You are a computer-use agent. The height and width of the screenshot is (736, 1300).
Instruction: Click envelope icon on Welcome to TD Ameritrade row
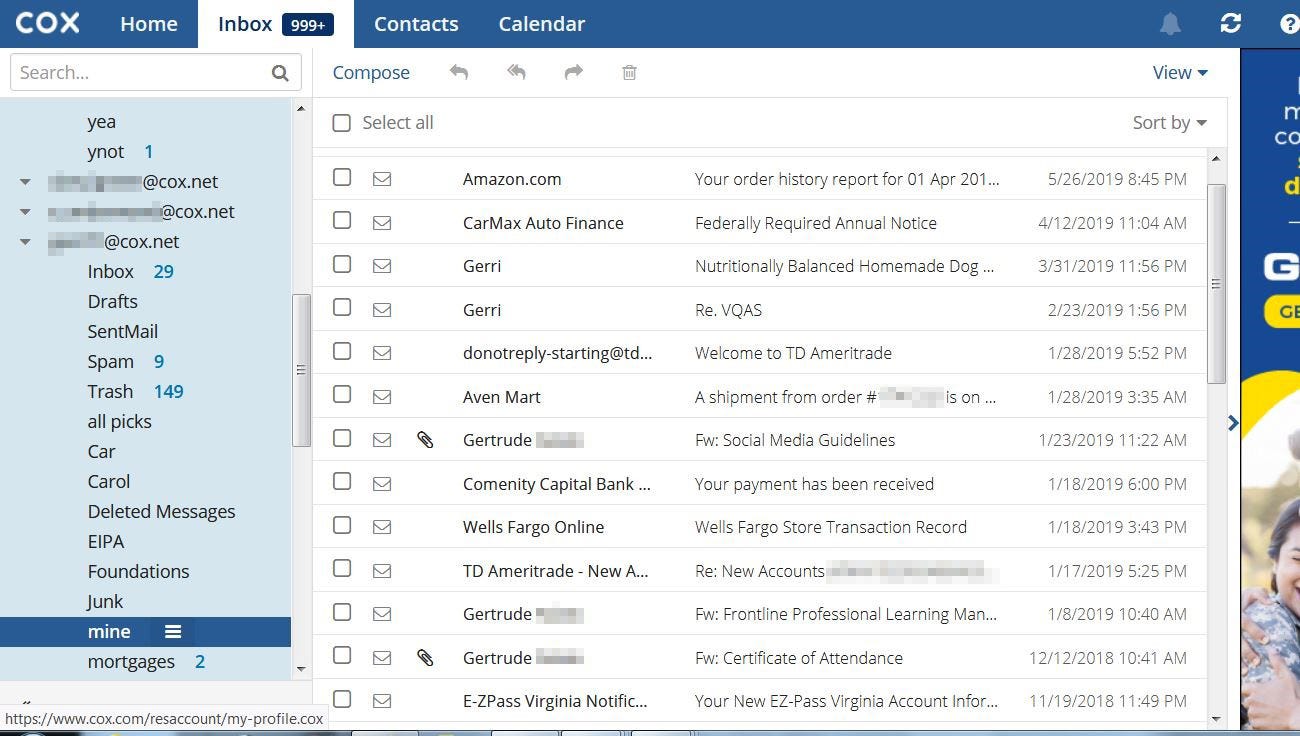click(382, 353)
